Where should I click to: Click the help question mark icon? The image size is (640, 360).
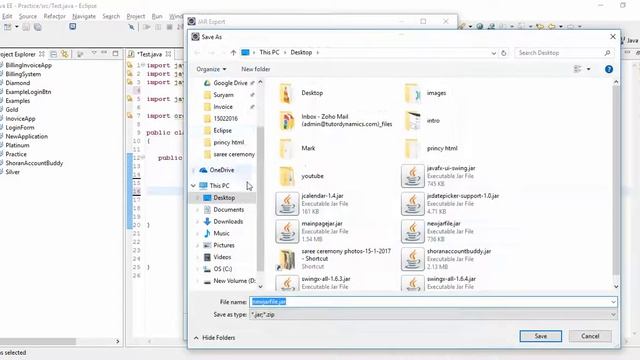point(609,69)
